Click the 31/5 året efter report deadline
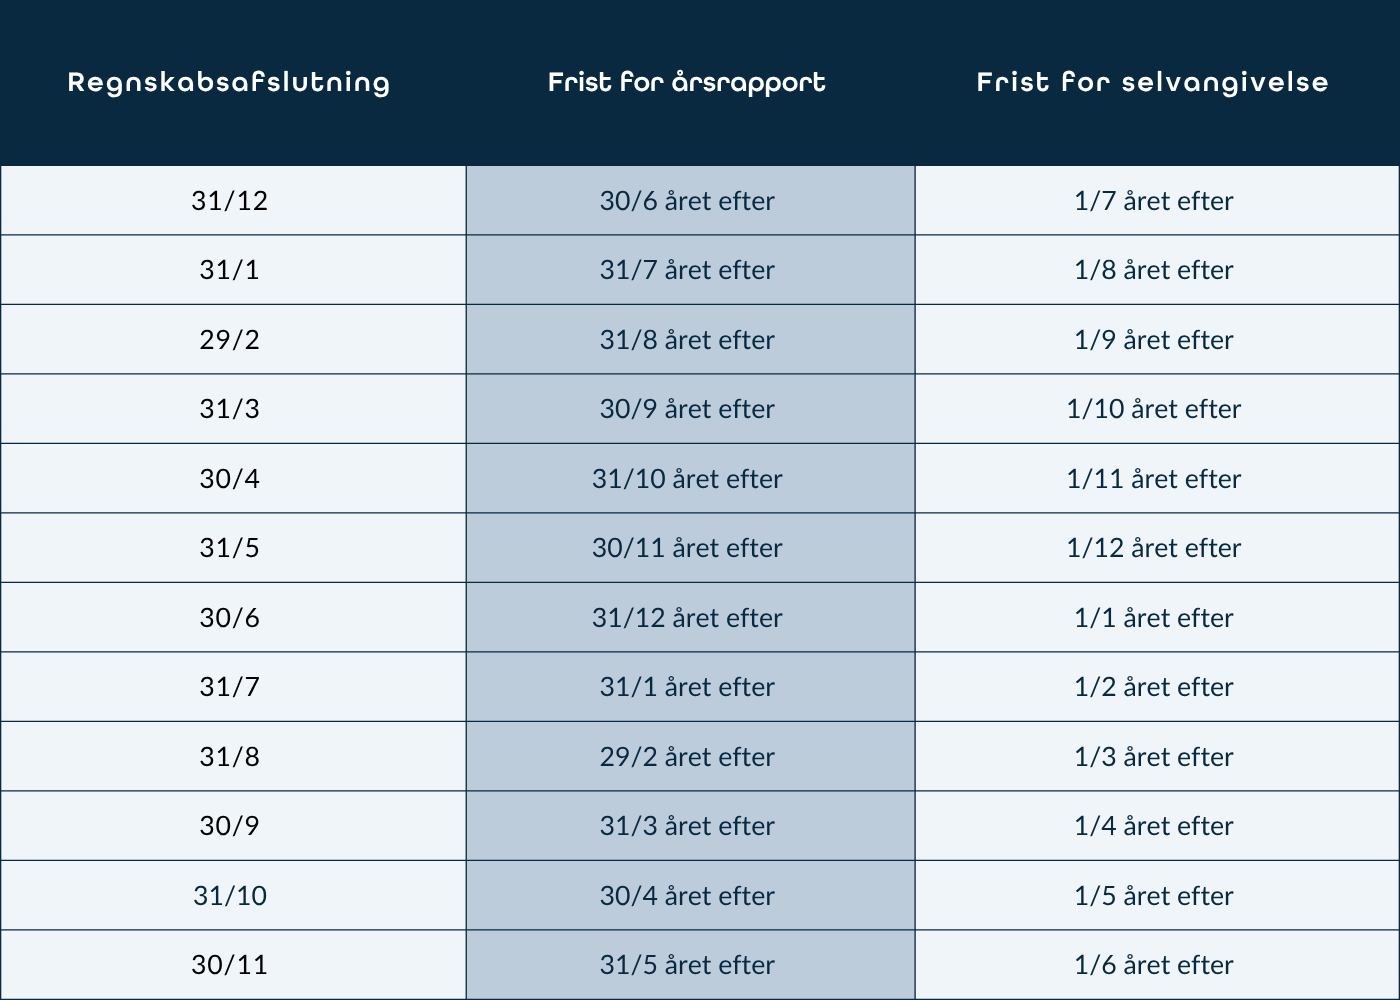Image resolution: width=1400 pixels, height=1000 pixels. [x=687, y=965]
